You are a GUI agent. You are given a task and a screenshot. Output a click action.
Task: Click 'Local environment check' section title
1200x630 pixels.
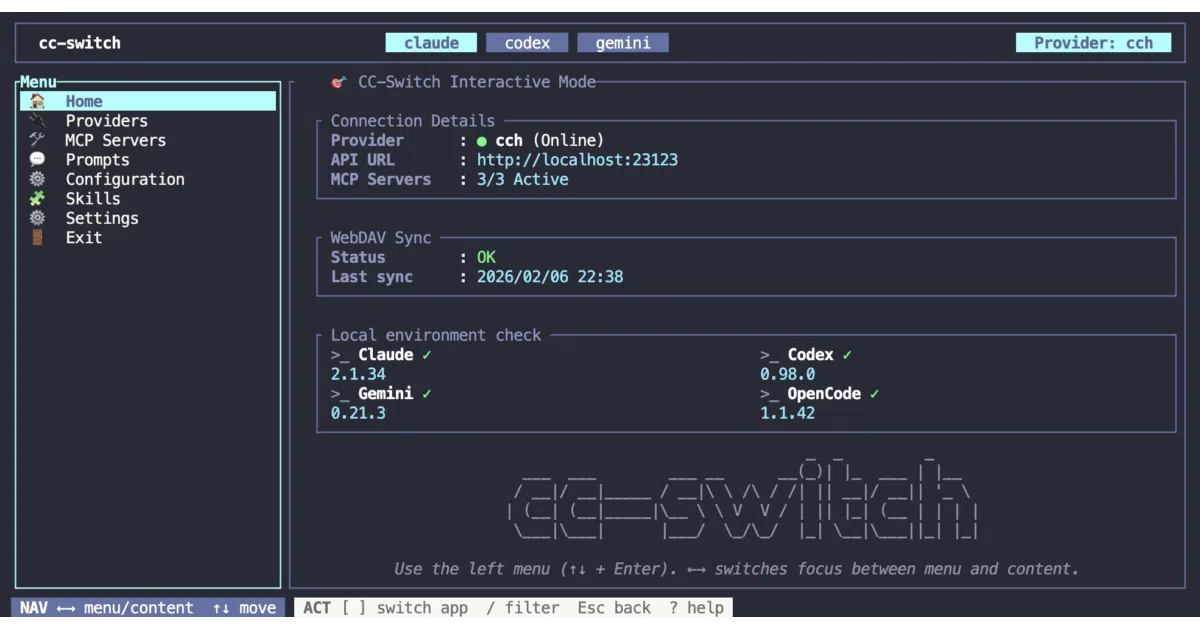[x=436, y=335]
